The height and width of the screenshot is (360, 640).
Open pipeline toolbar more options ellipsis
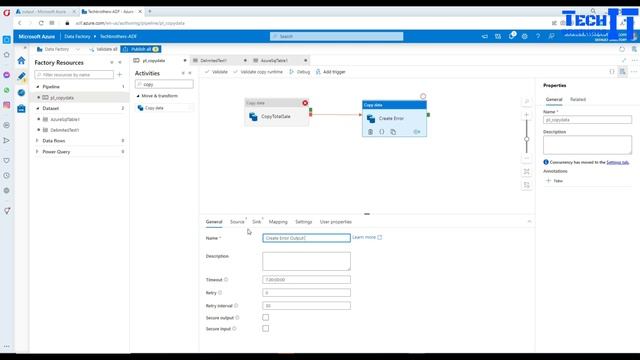click(634, 72)
